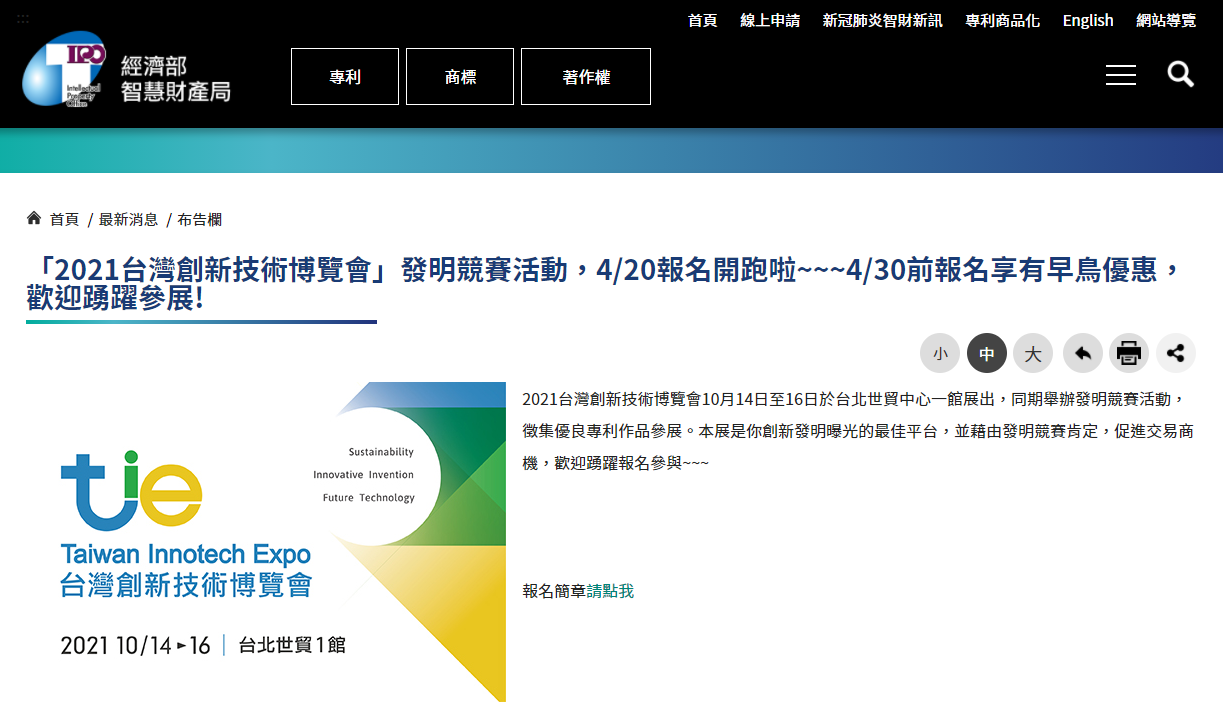Click the home icon in the breadcrumb
1223x704 pixels.
click(34, 218)
